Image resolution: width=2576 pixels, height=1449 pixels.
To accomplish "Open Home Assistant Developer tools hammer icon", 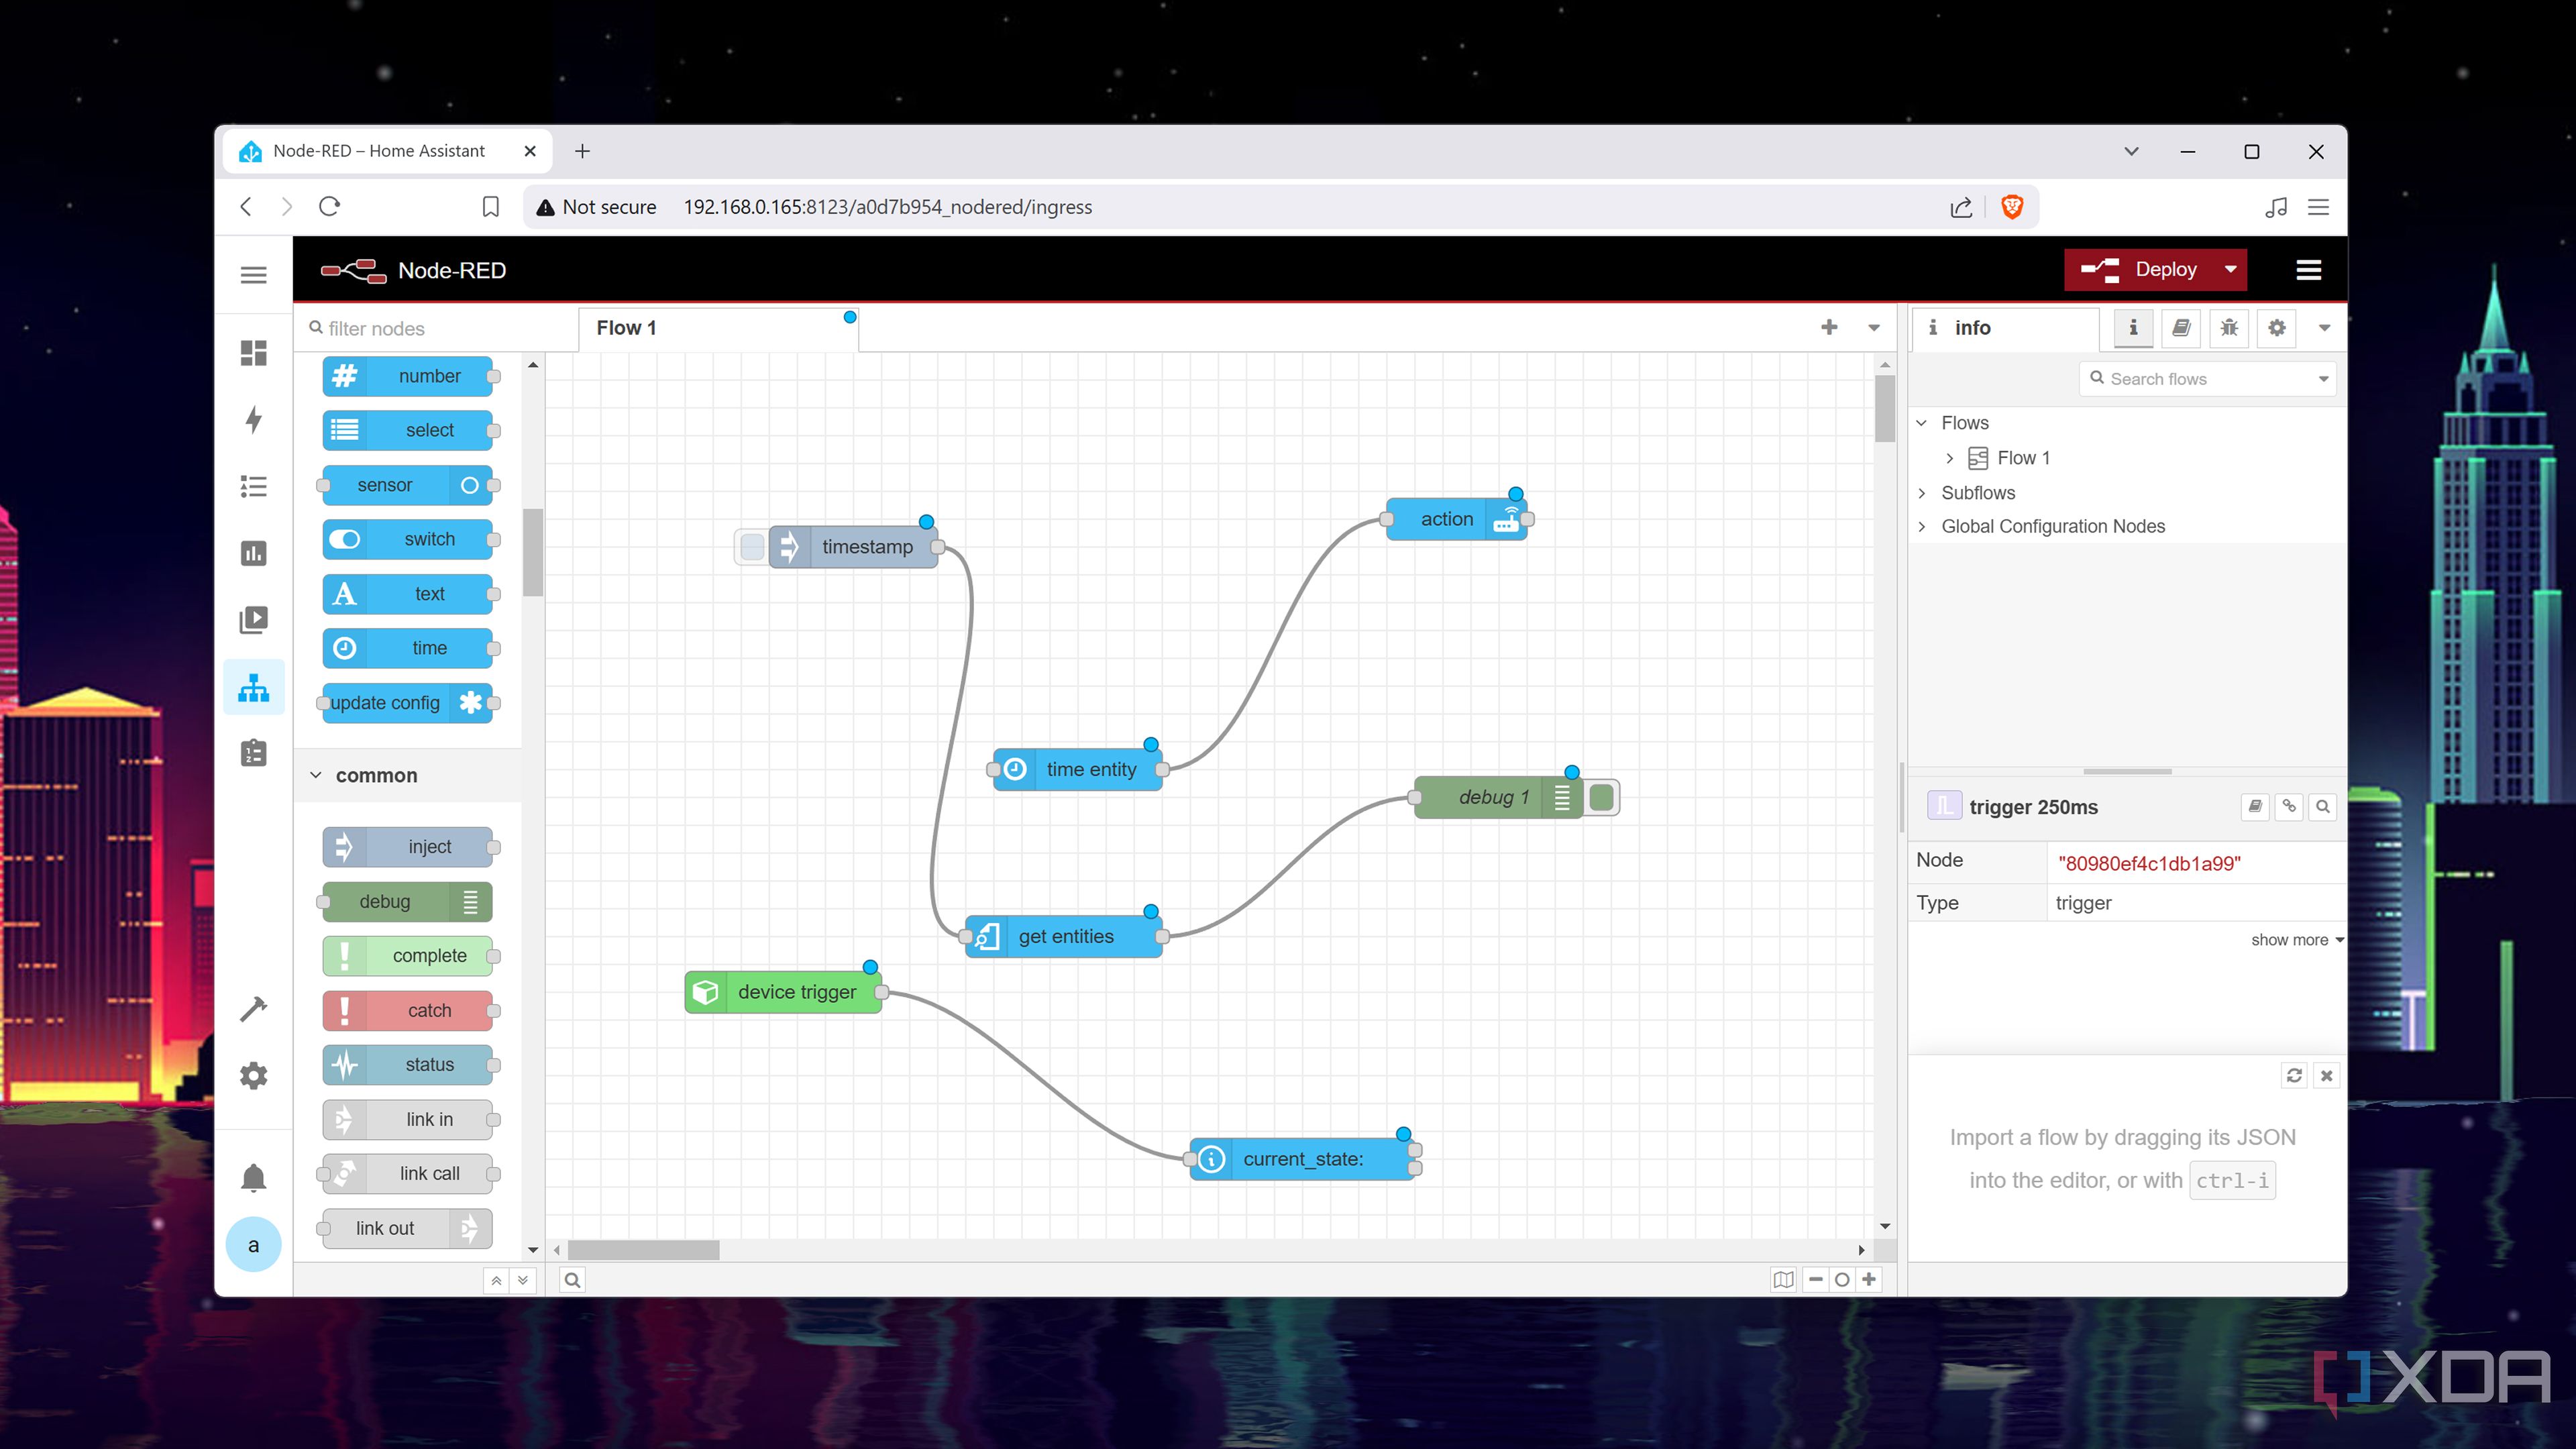I will 253,1009.
